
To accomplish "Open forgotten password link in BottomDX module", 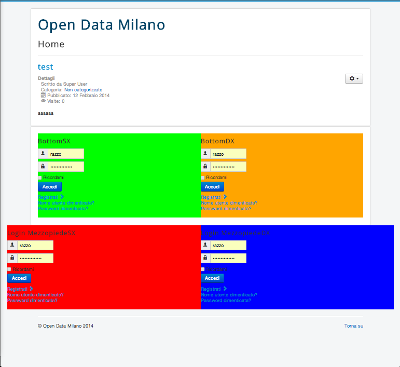I will (226, 208).
